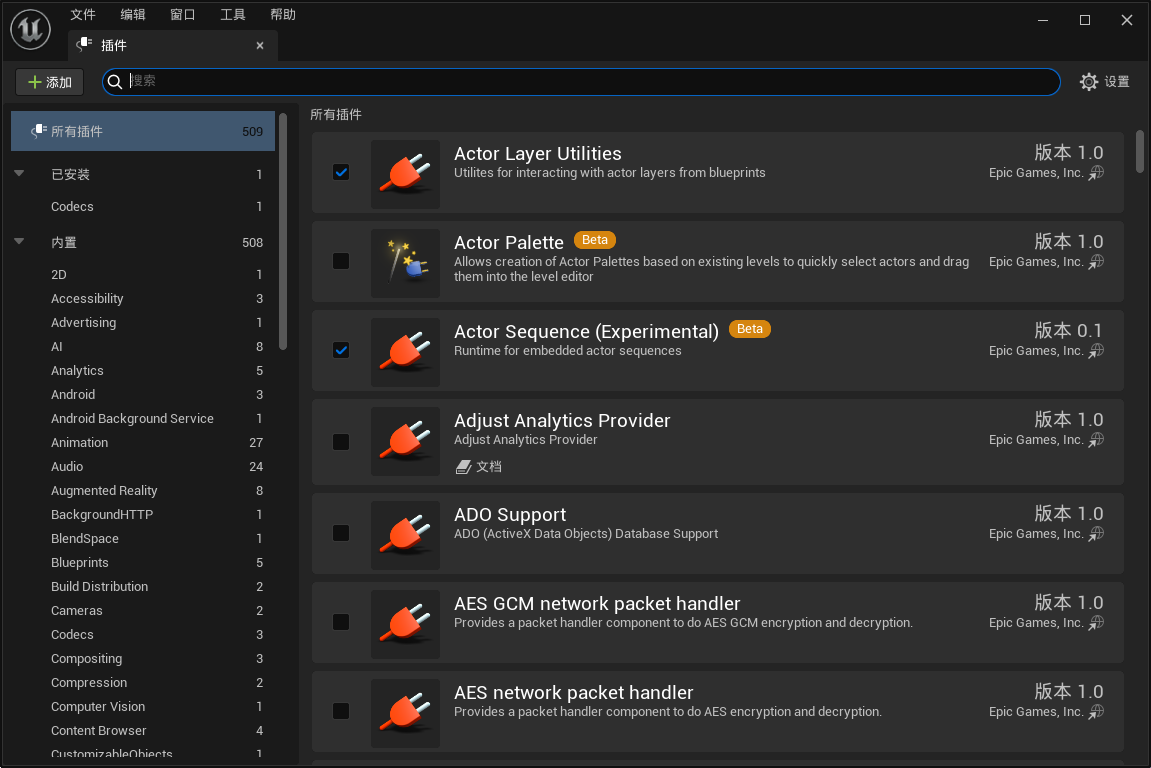Click the plug icon on 插件 tab
This screenshot has height=768, width=1151.
click(84, 45)
